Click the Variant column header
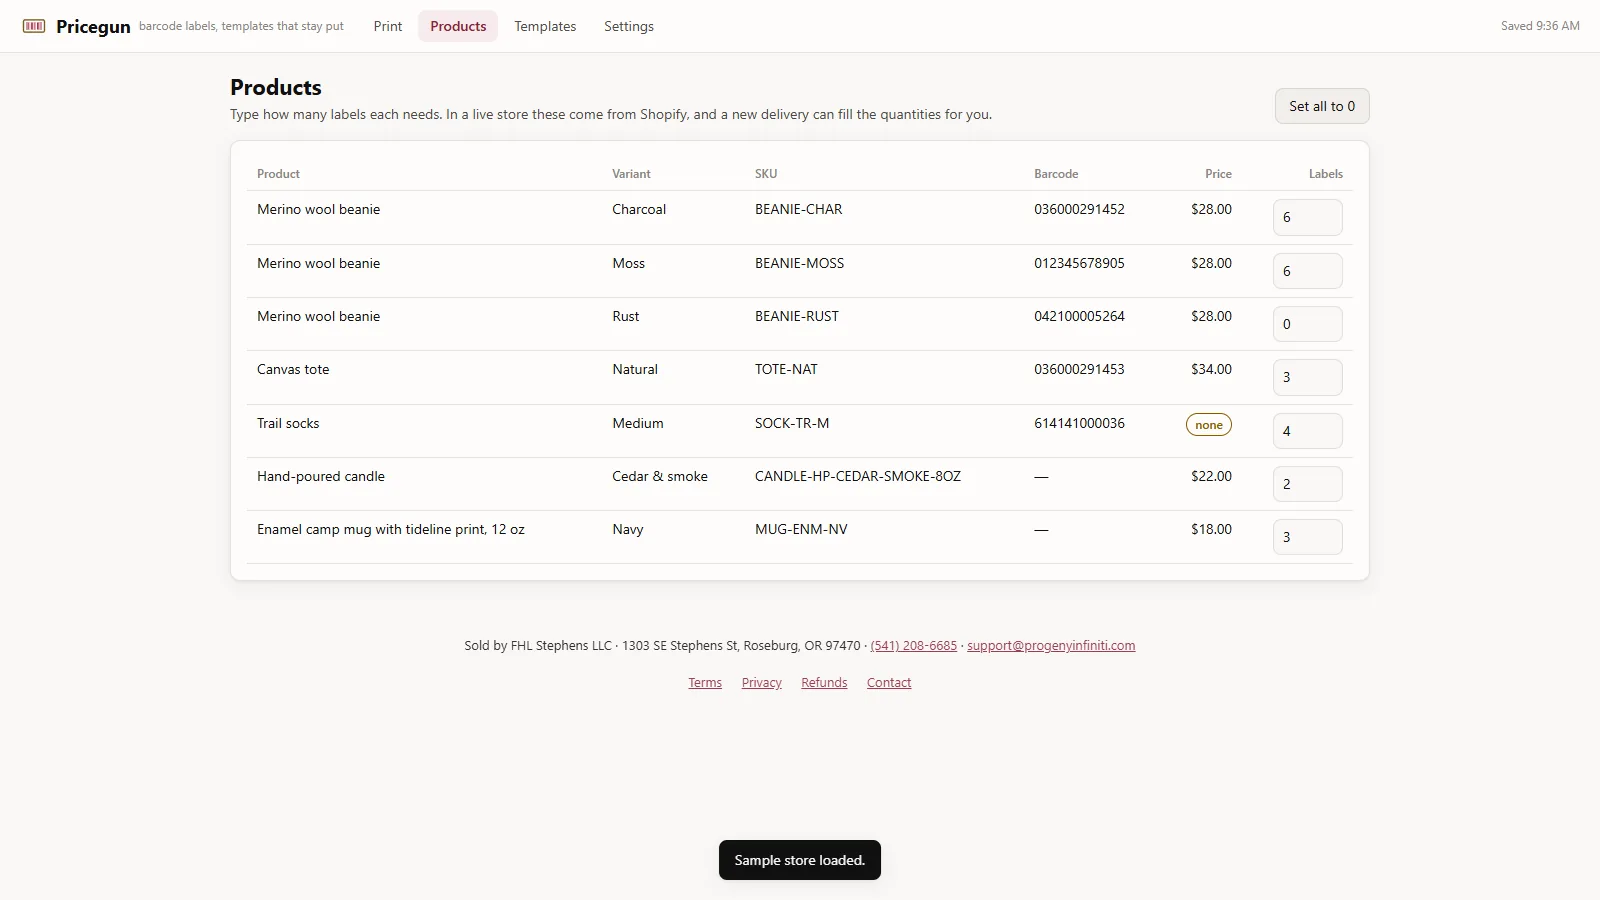1600x900 pixels. point(631,174)
